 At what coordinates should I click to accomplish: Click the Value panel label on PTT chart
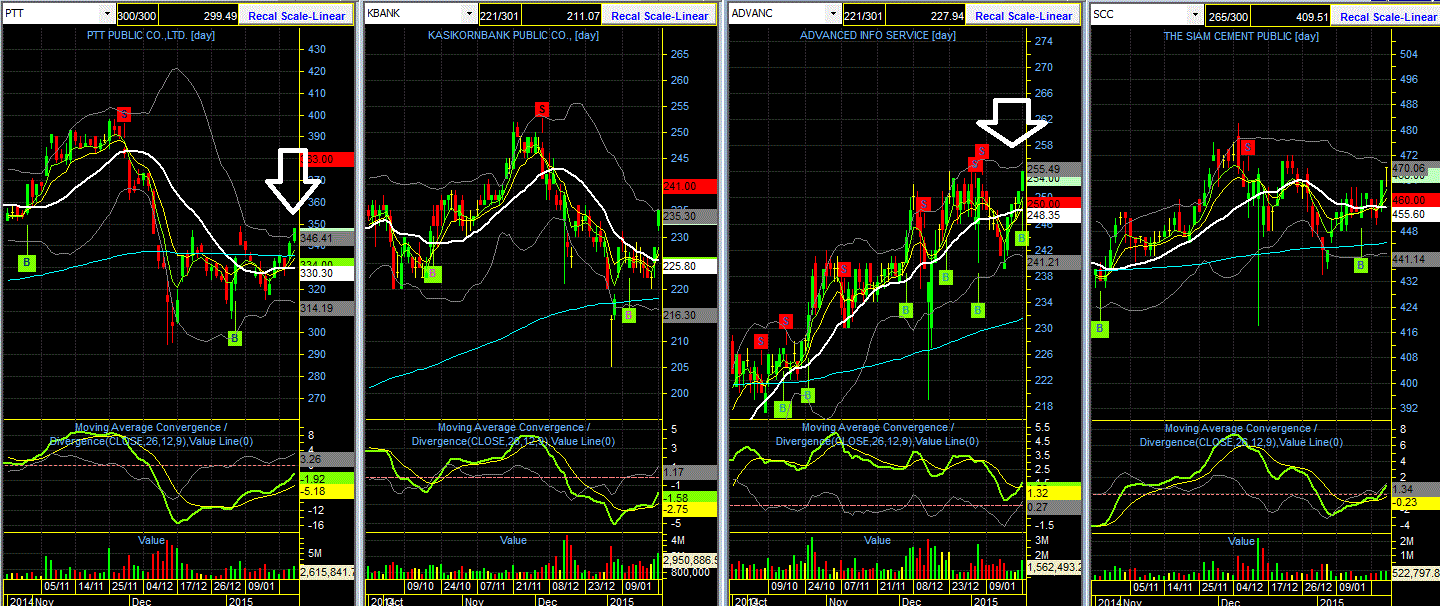[x=151, y=540]
